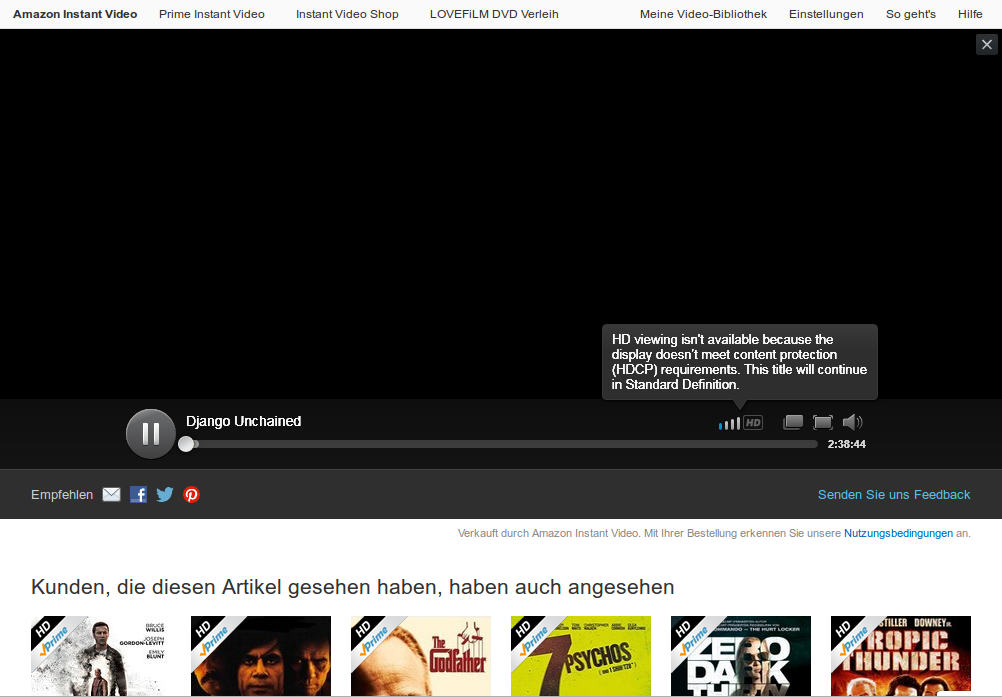Open the Bruce Willis movie thumbnail
This screenshot has height=697, width=1002.
[x=101, y=656]
